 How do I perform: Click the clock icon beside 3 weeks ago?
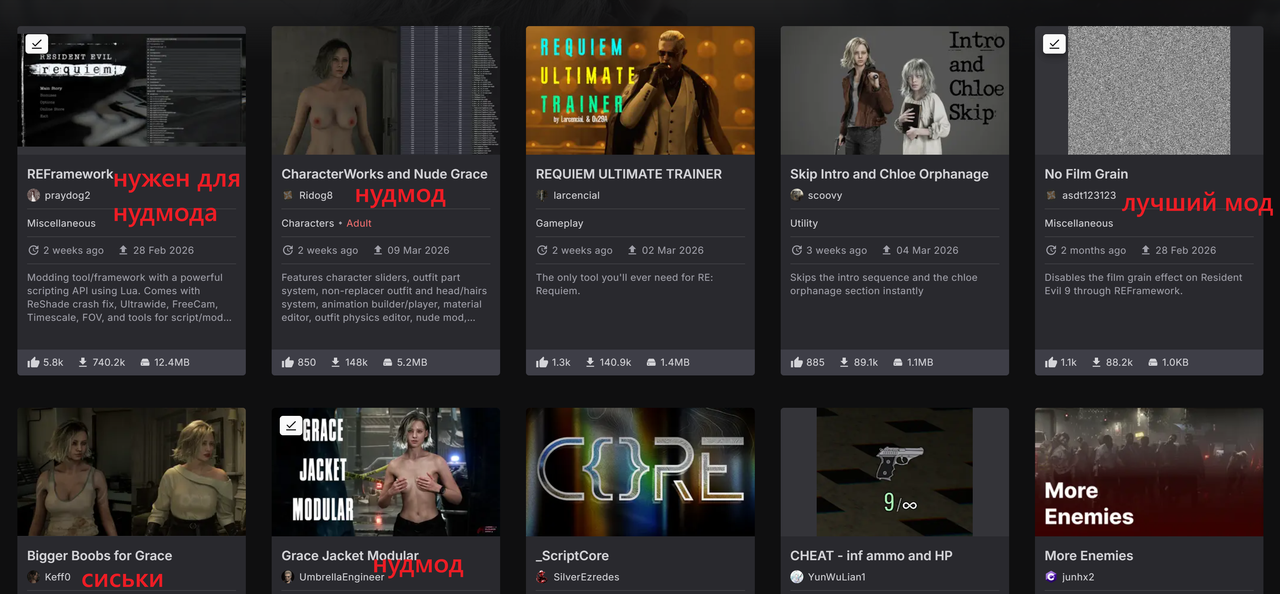pyautogui.click(x=796, y=250)
